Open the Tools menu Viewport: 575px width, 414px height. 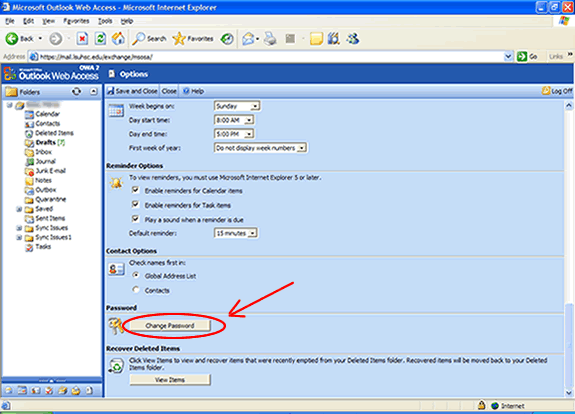105,21
